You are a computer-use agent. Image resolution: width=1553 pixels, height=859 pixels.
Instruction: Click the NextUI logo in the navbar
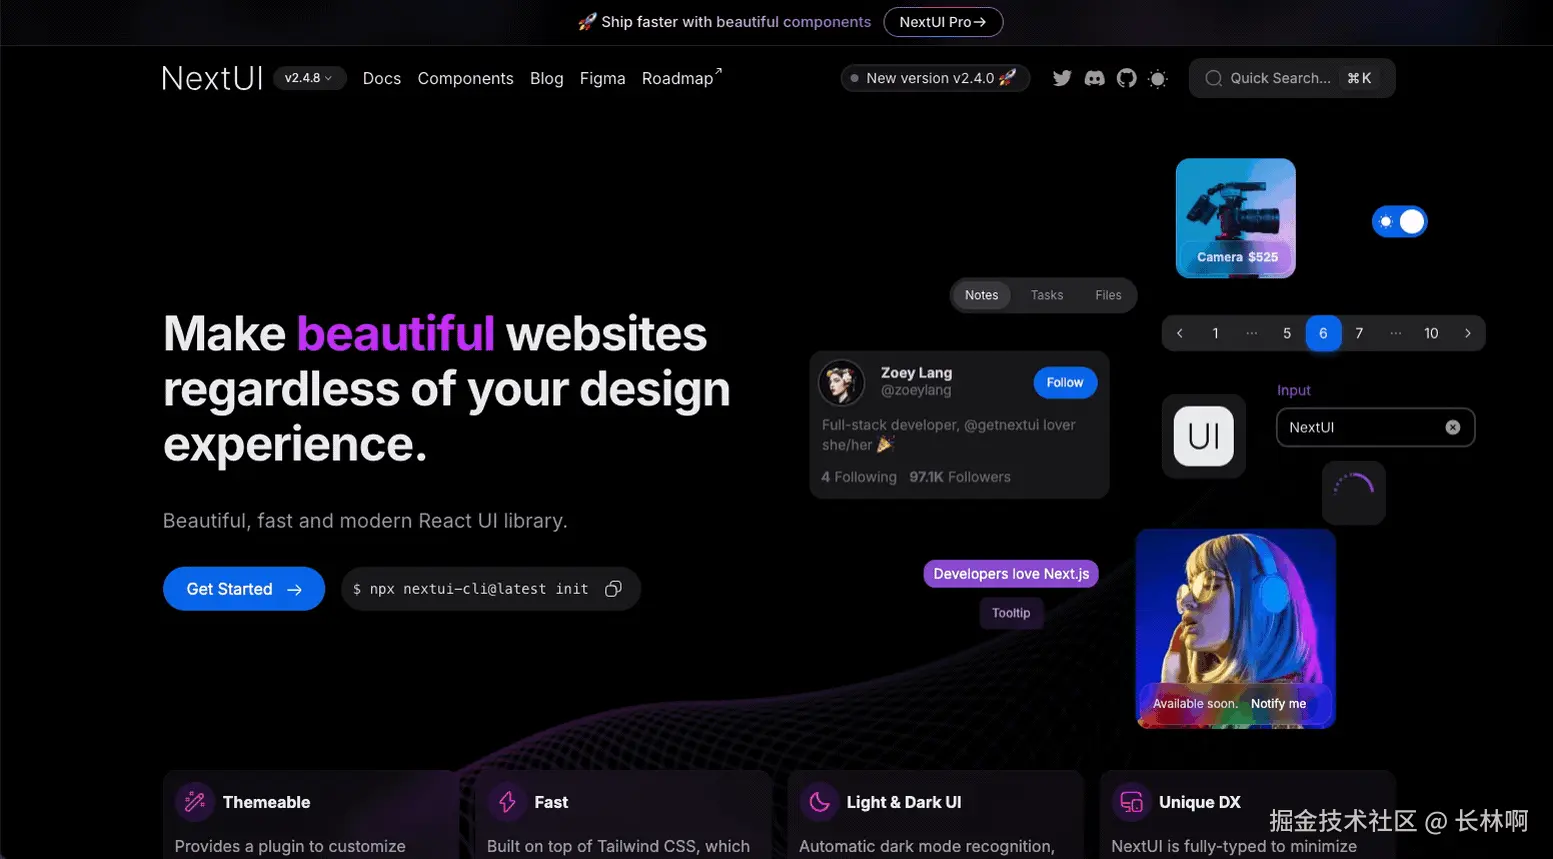pos(212,78)
